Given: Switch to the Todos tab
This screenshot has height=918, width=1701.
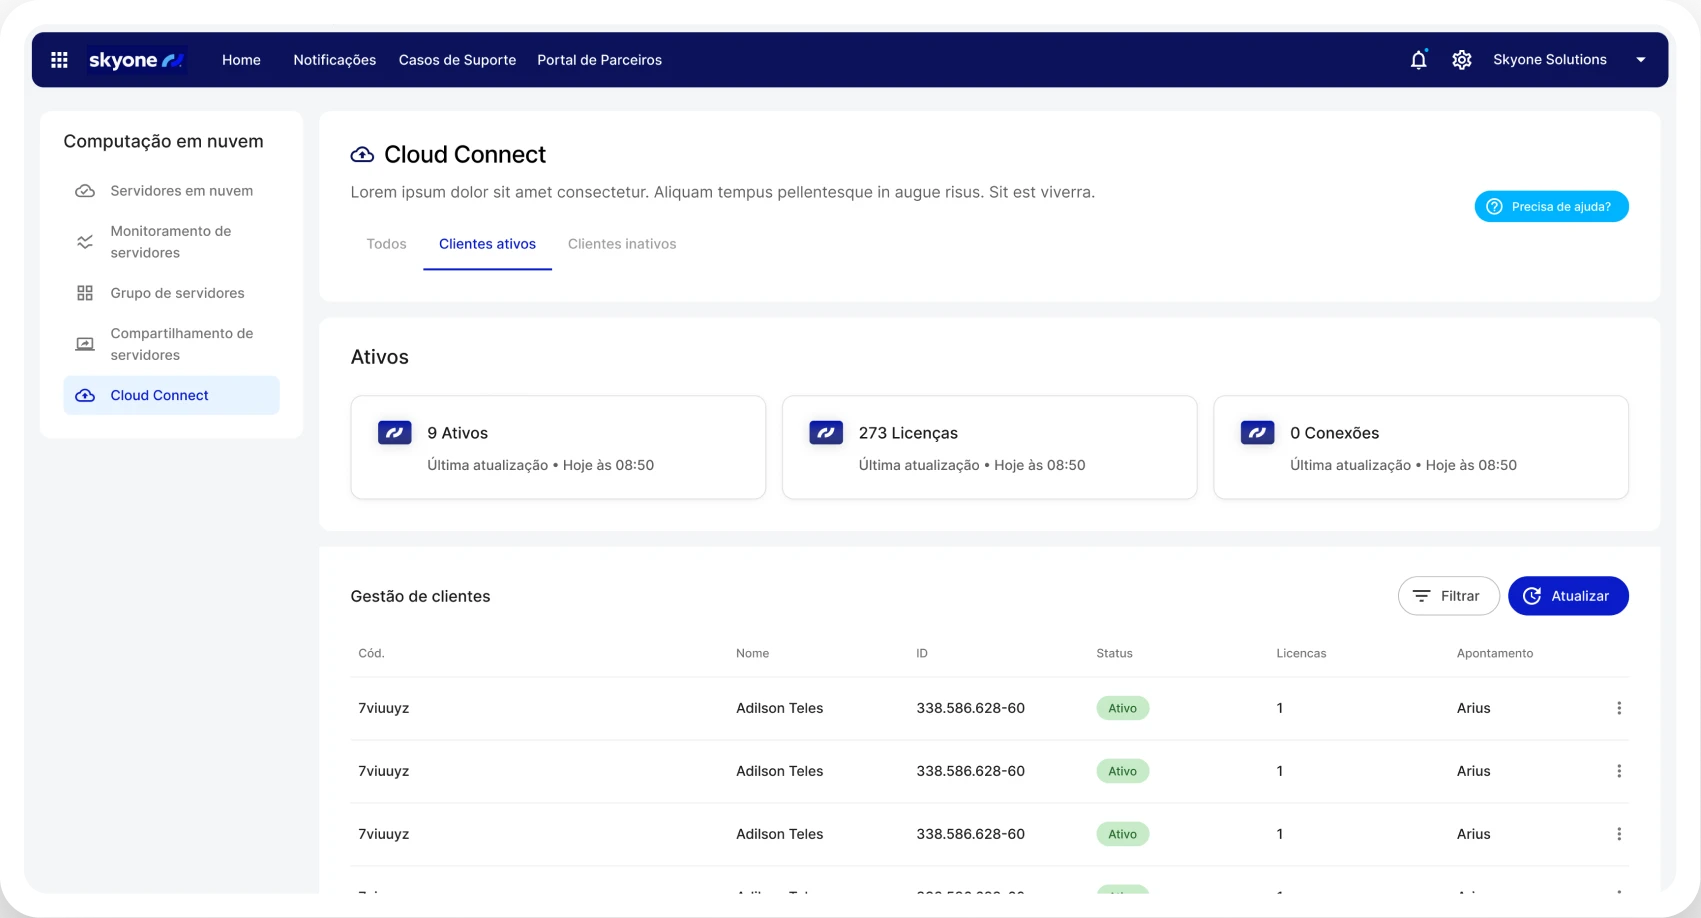Looking at the screenshot, I should (386, 244).
